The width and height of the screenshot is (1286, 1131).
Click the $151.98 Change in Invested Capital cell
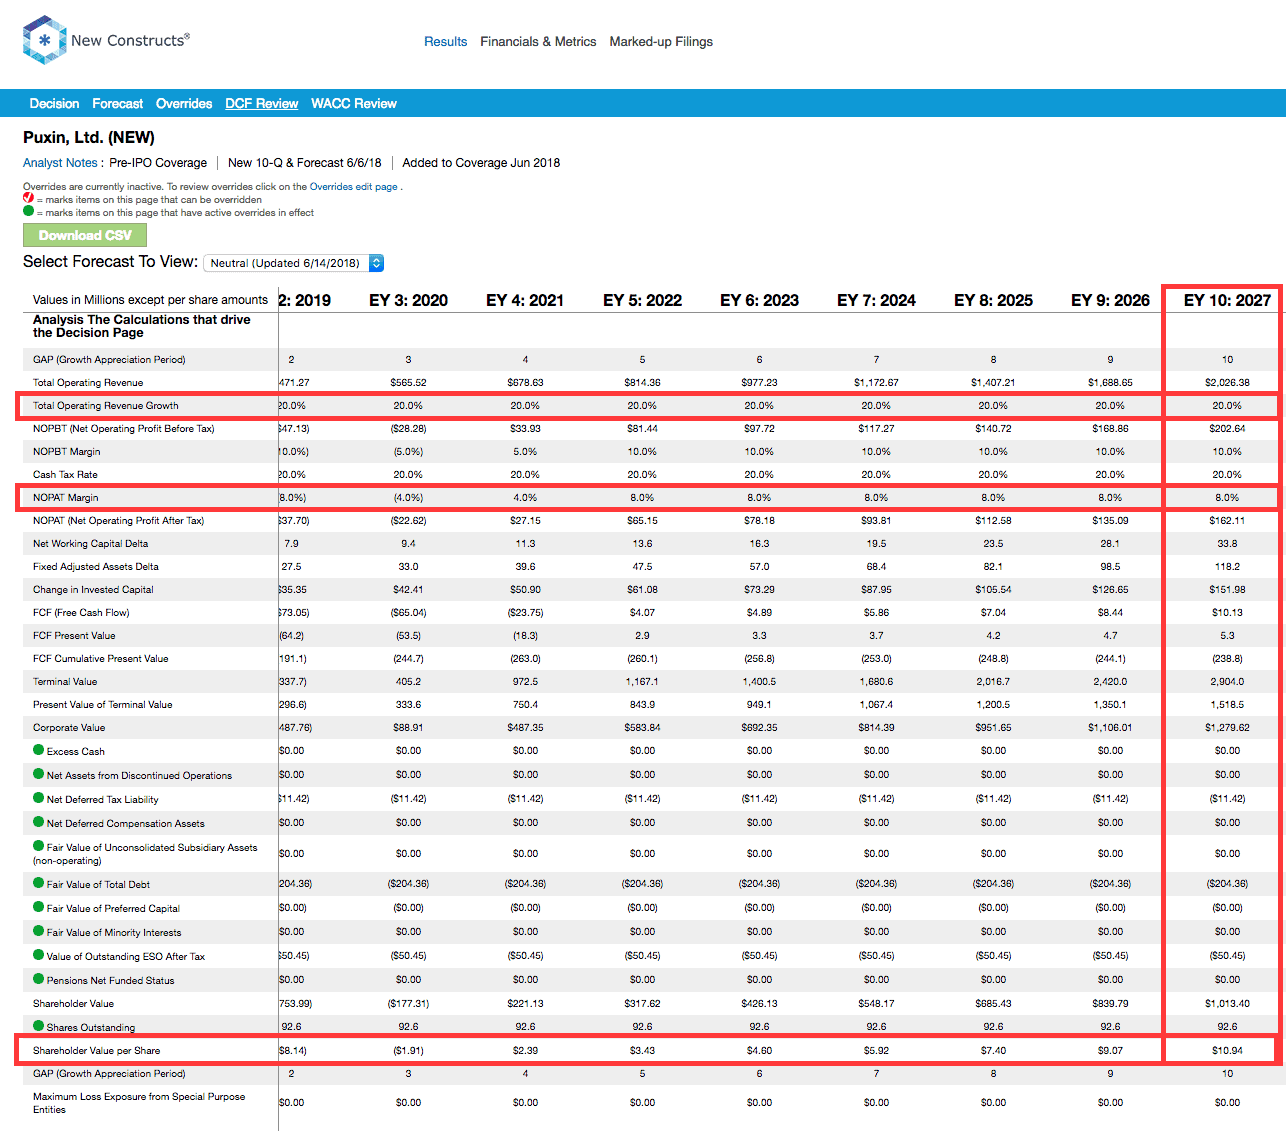click(x=1227, y=590)
